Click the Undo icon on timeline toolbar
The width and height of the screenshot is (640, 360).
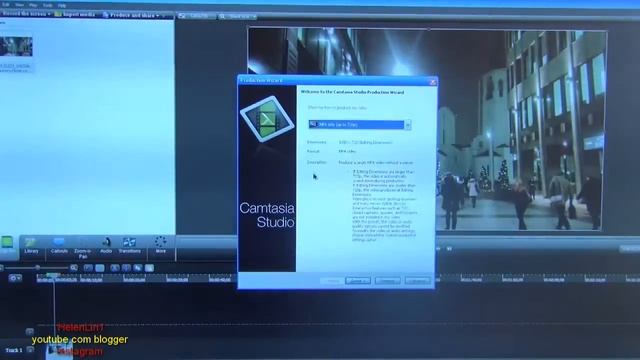point(88,268)
